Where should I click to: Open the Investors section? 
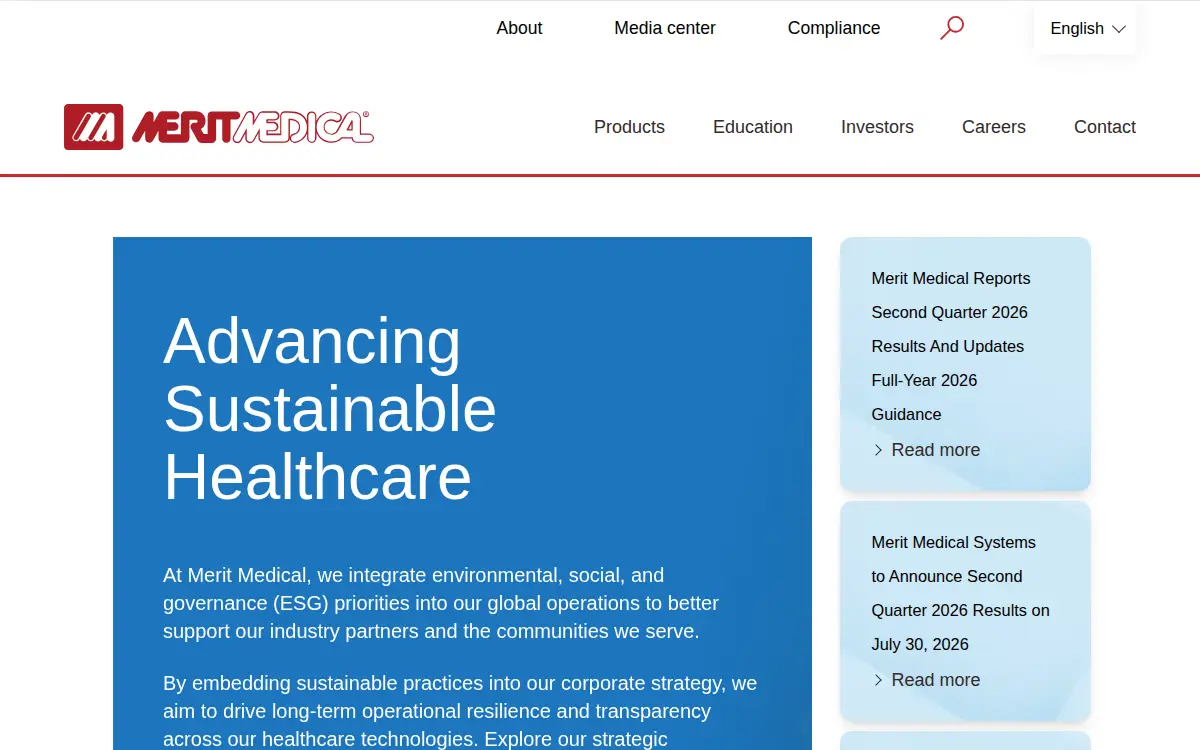(877, 127)
